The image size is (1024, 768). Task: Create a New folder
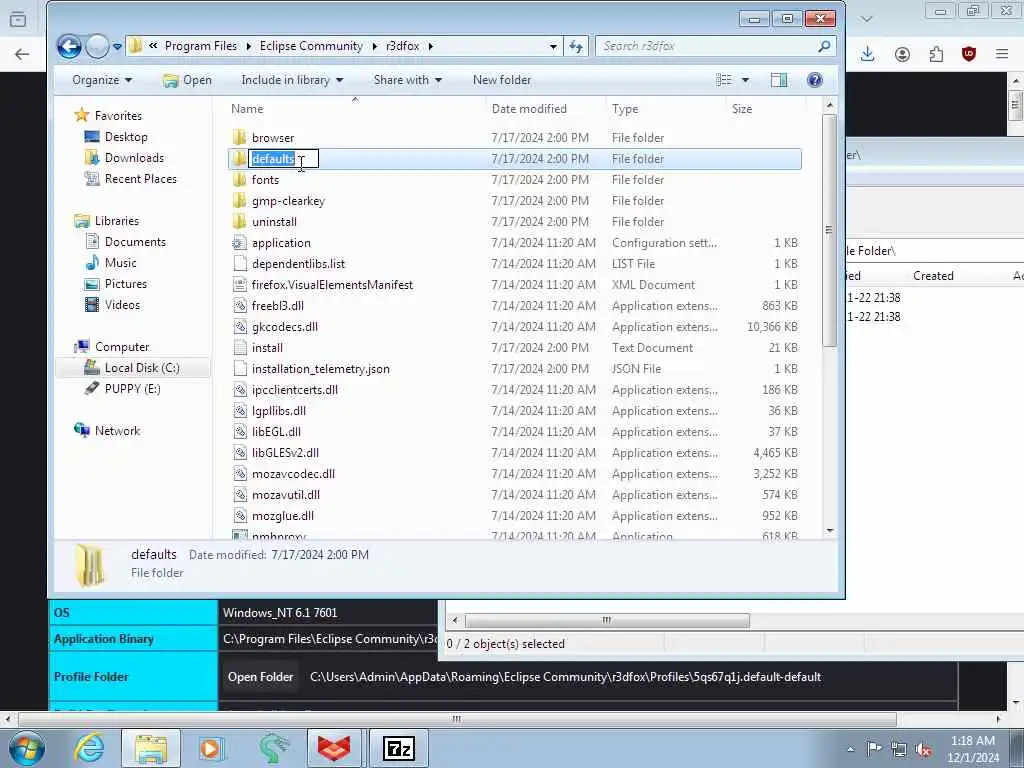point(502,80)
